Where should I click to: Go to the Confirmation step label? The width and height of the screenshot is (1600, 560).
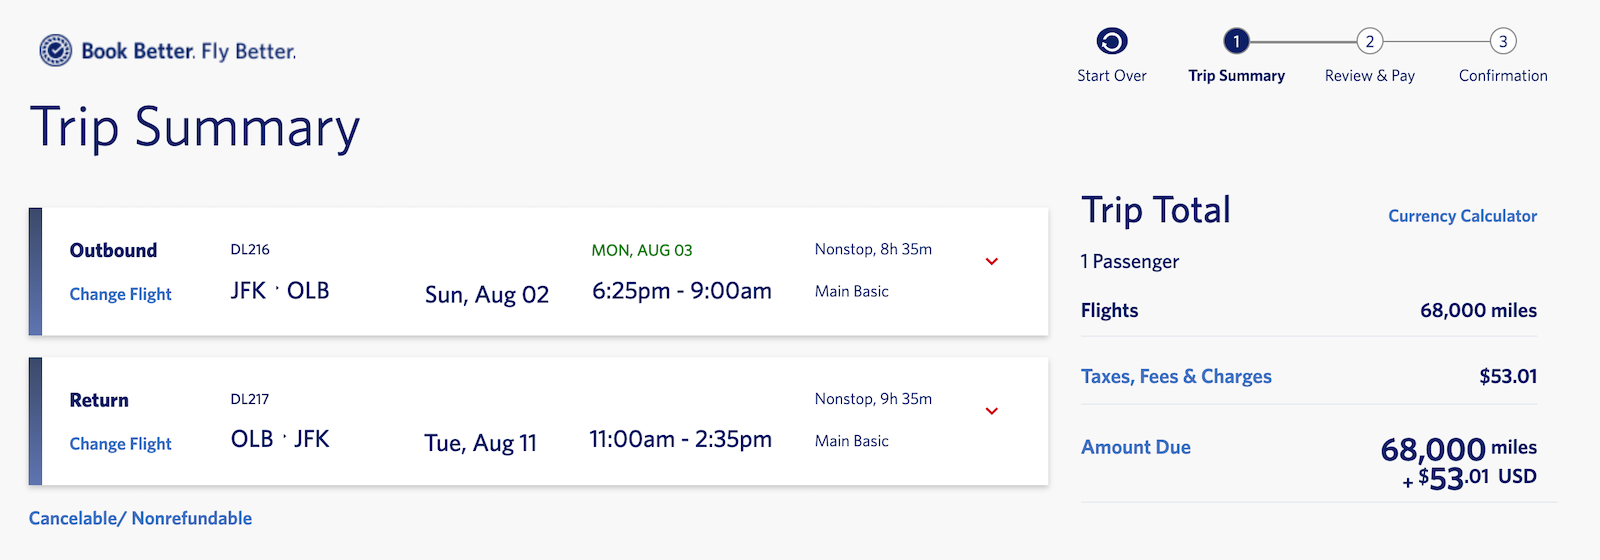click(1503, 76)
